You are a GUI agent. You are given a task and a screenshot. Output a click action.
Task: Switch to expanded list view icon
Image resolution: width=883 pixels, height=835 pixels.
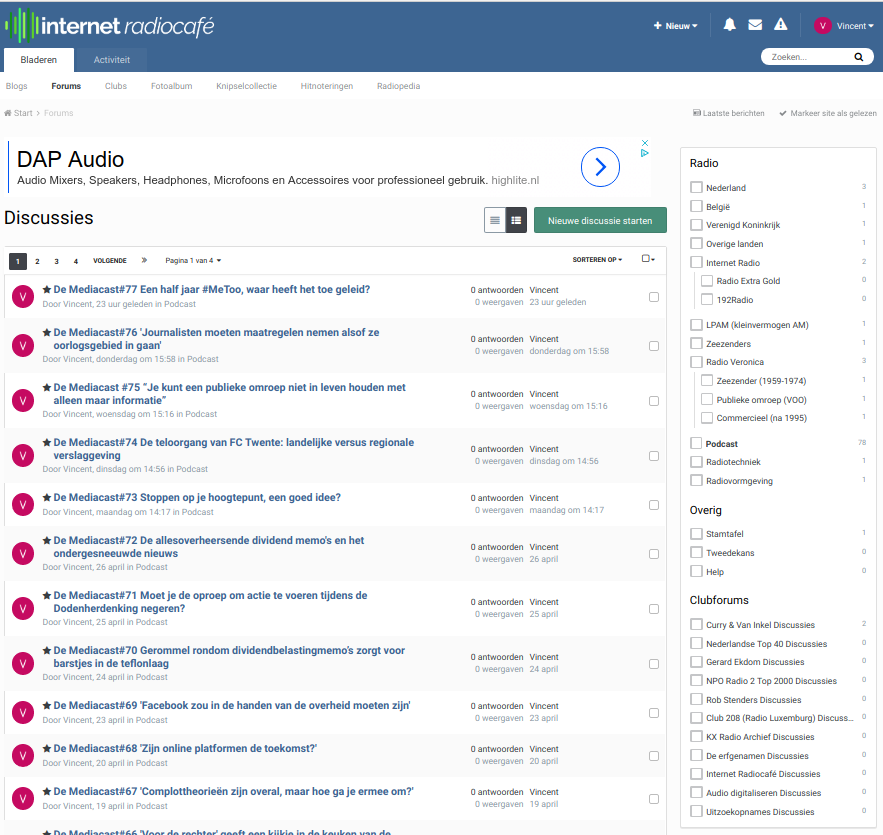click(x=516, y=221)
